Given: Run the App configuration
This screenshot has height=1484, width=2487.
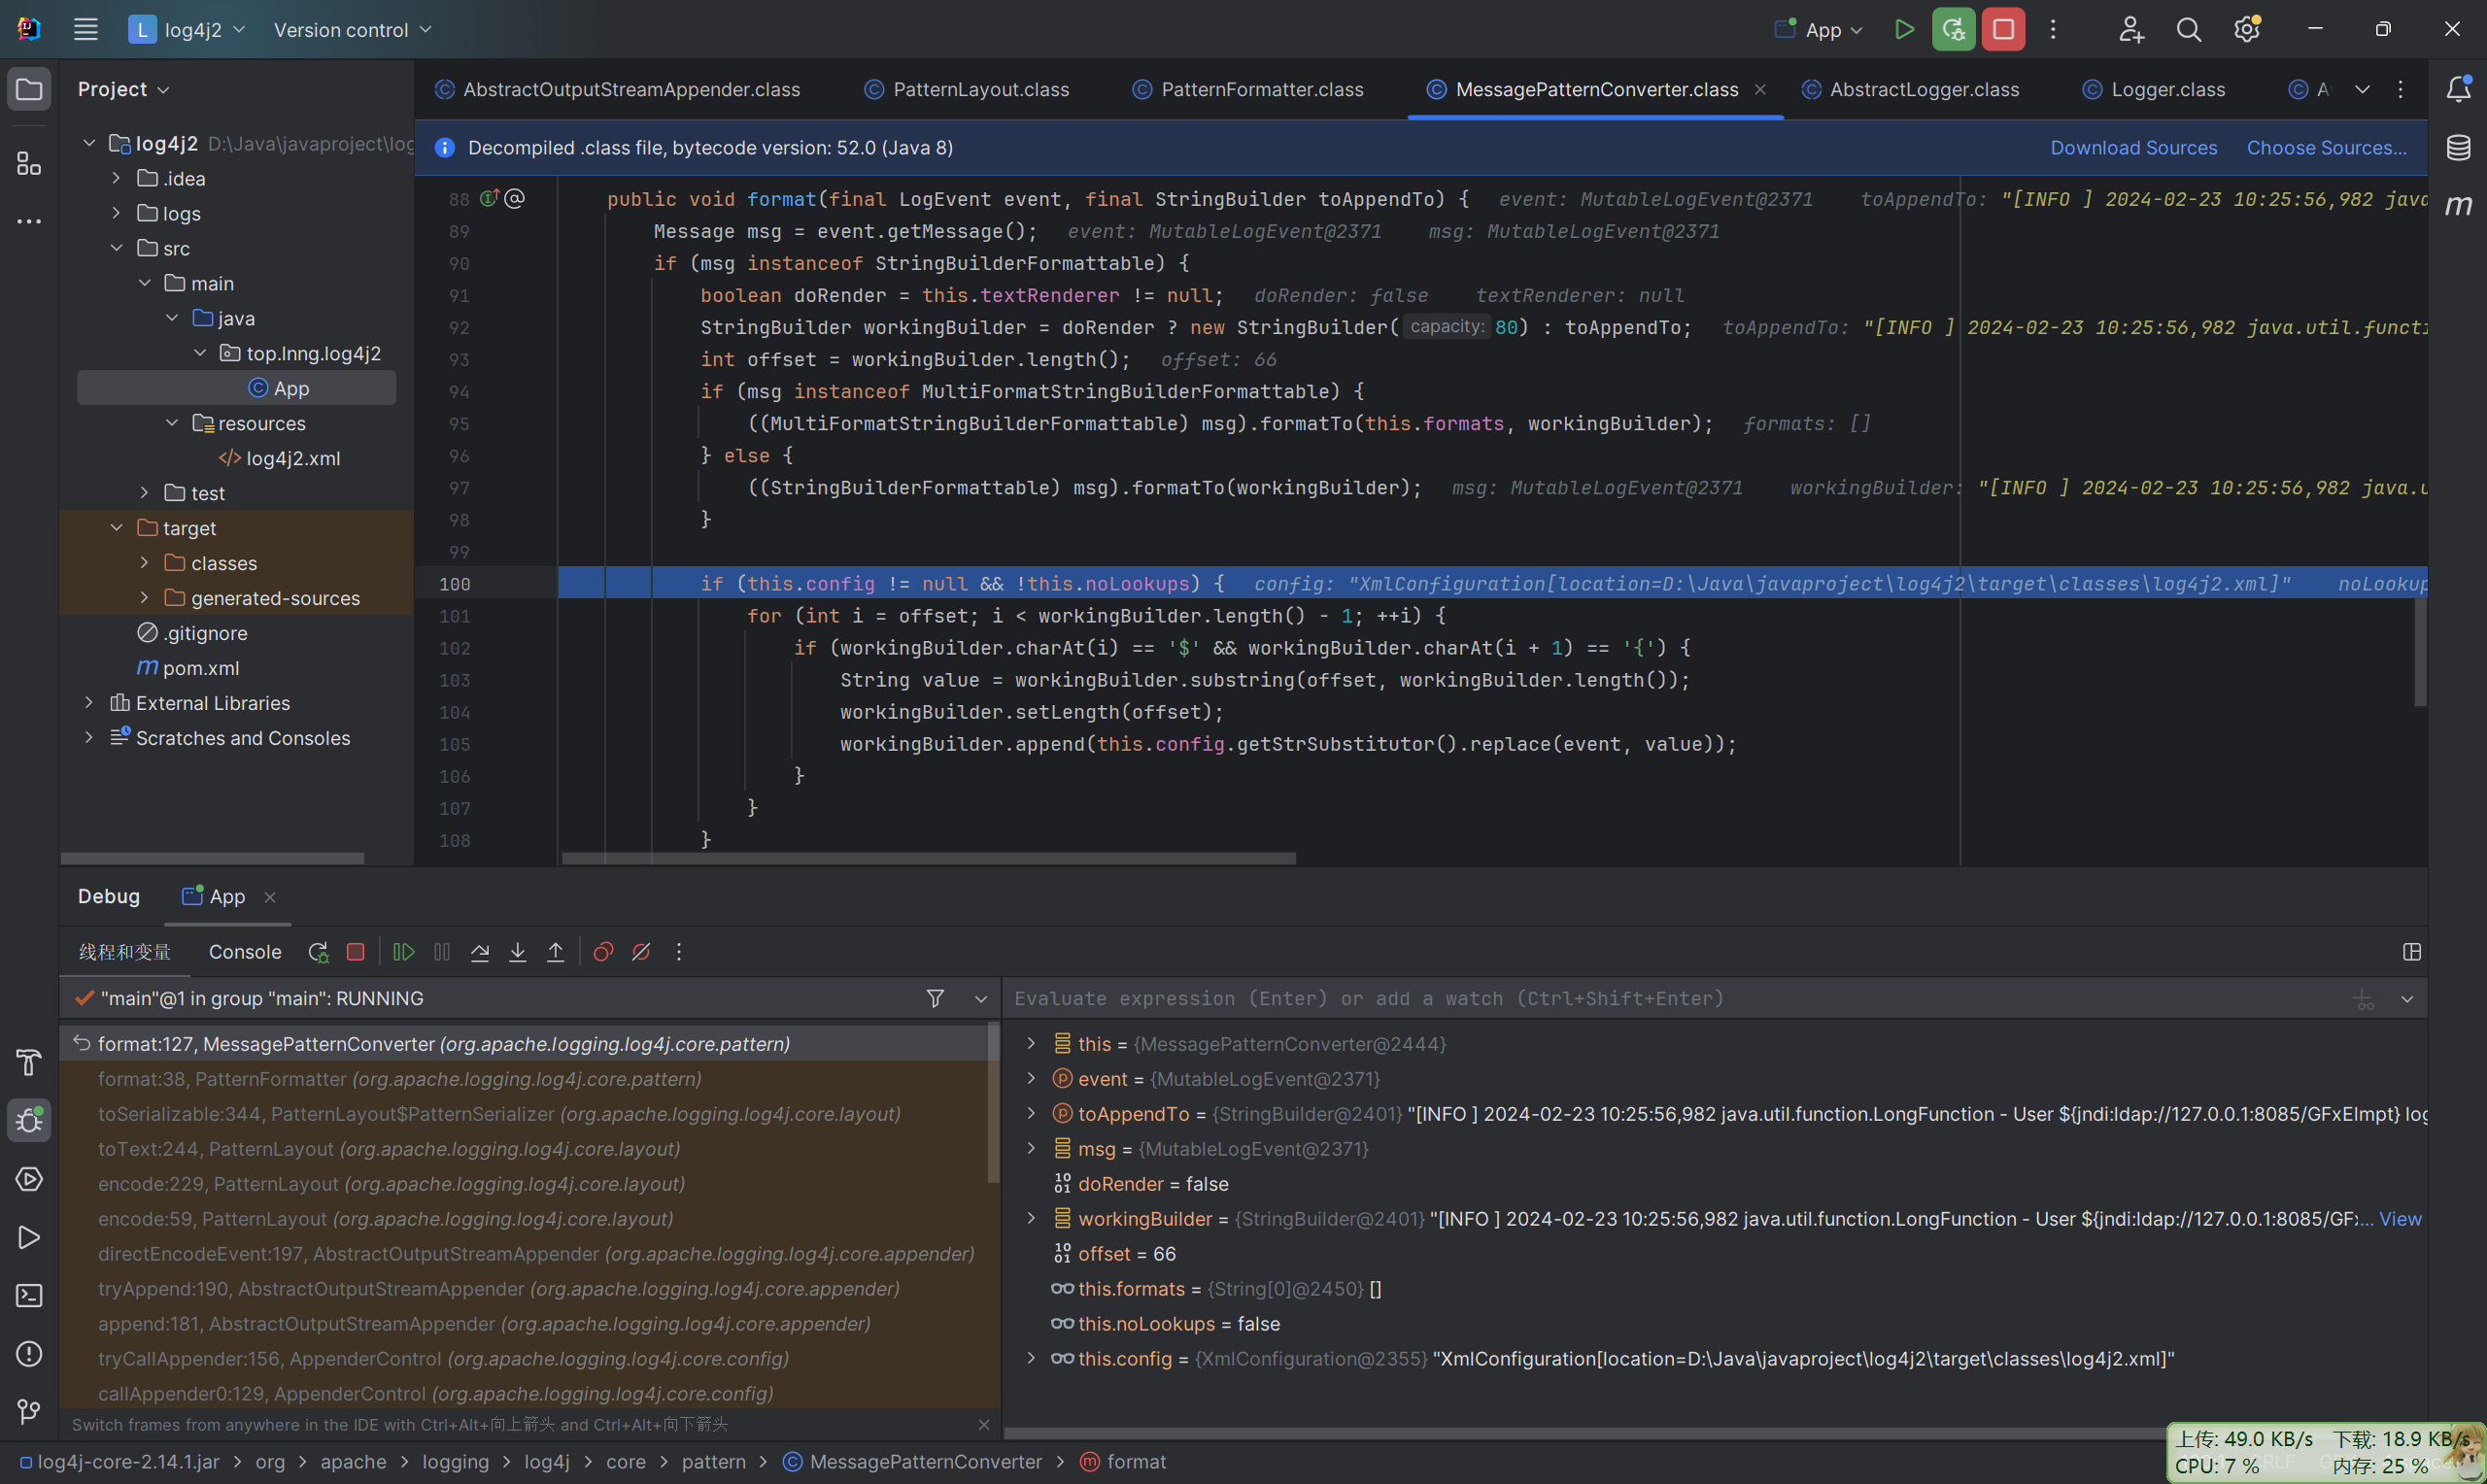Looking at the screenshot, I should click(x=1904, y=30).
